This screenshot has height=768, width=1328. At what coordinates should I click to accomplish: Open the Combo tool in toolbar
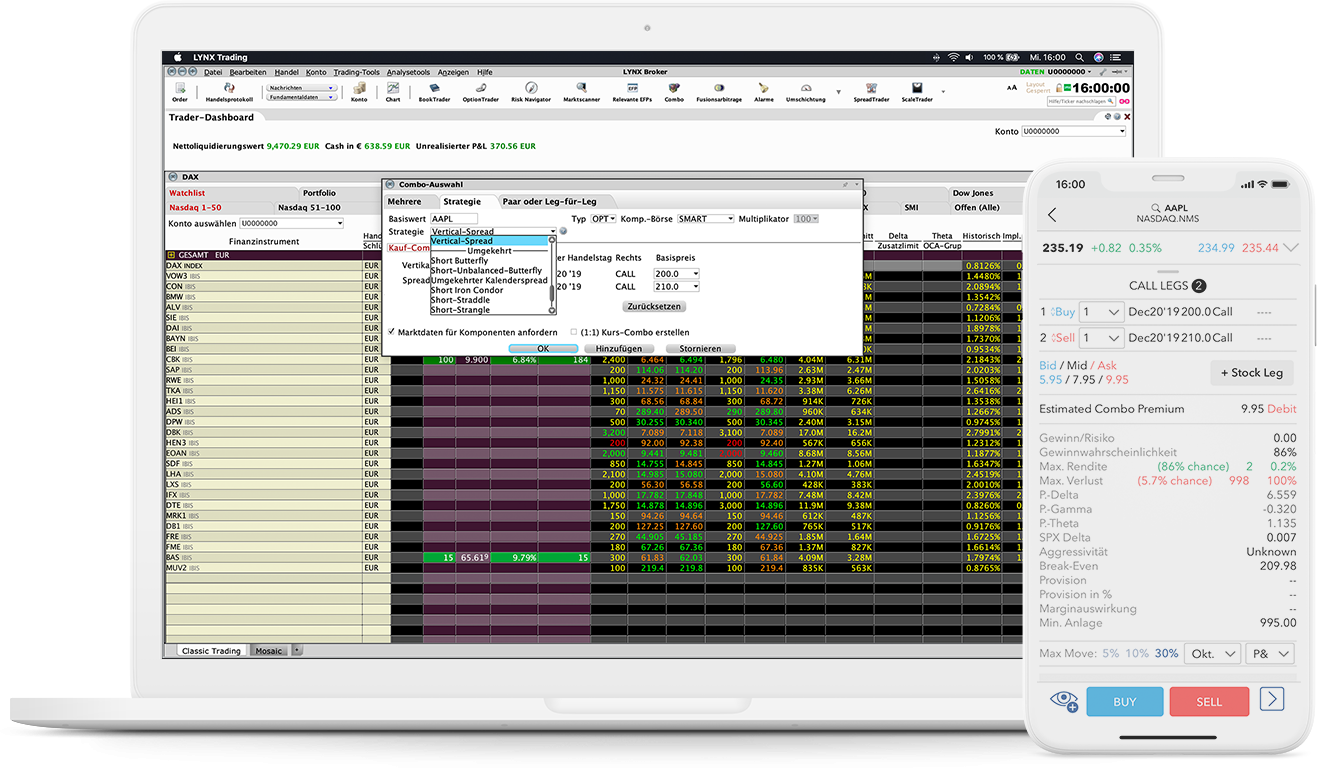tap(674, 92)
